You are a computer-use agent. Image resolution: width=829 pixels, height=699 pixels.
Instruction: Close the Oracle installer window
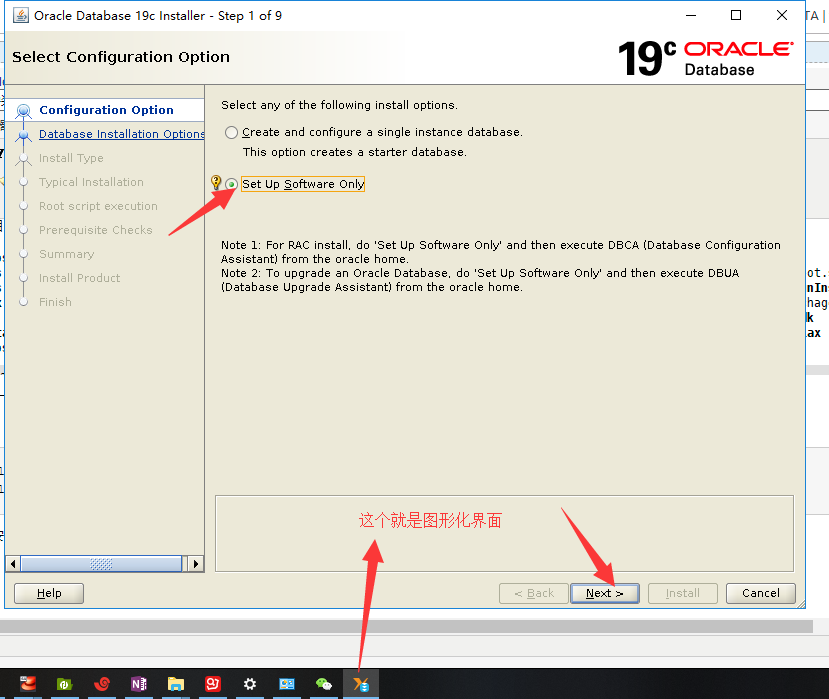click(782, 15)
